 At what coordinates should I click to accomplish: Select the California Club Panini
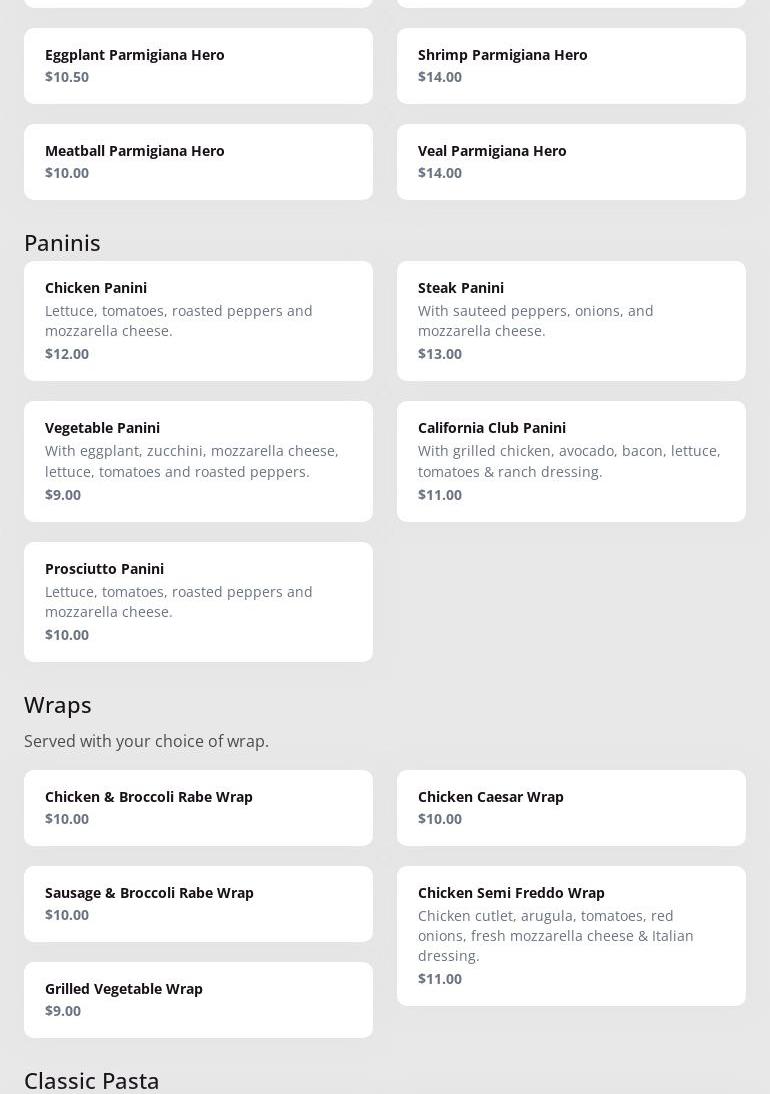coord(571,461)
